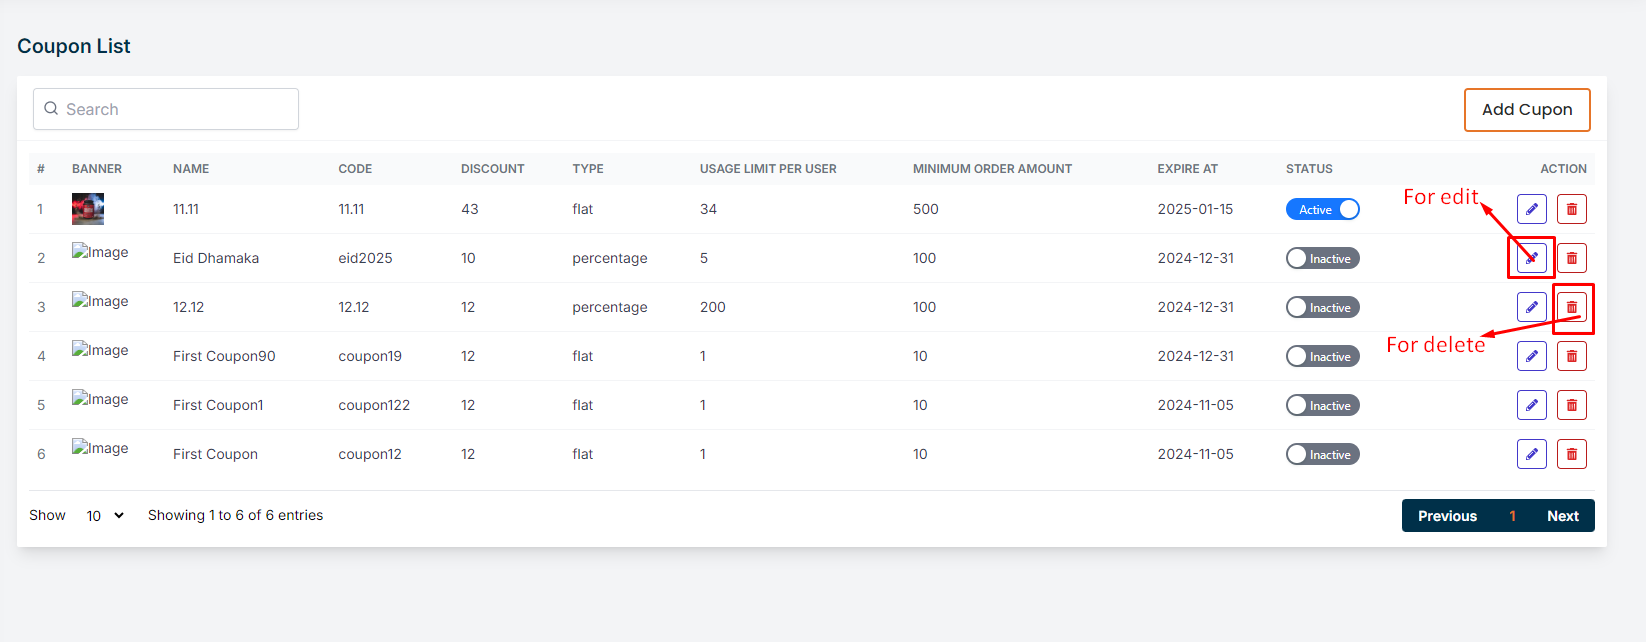Delete the First Coupon1 coupon
The width and height of the screenshot is (1646, 642).
click(x=1571, y=405)
